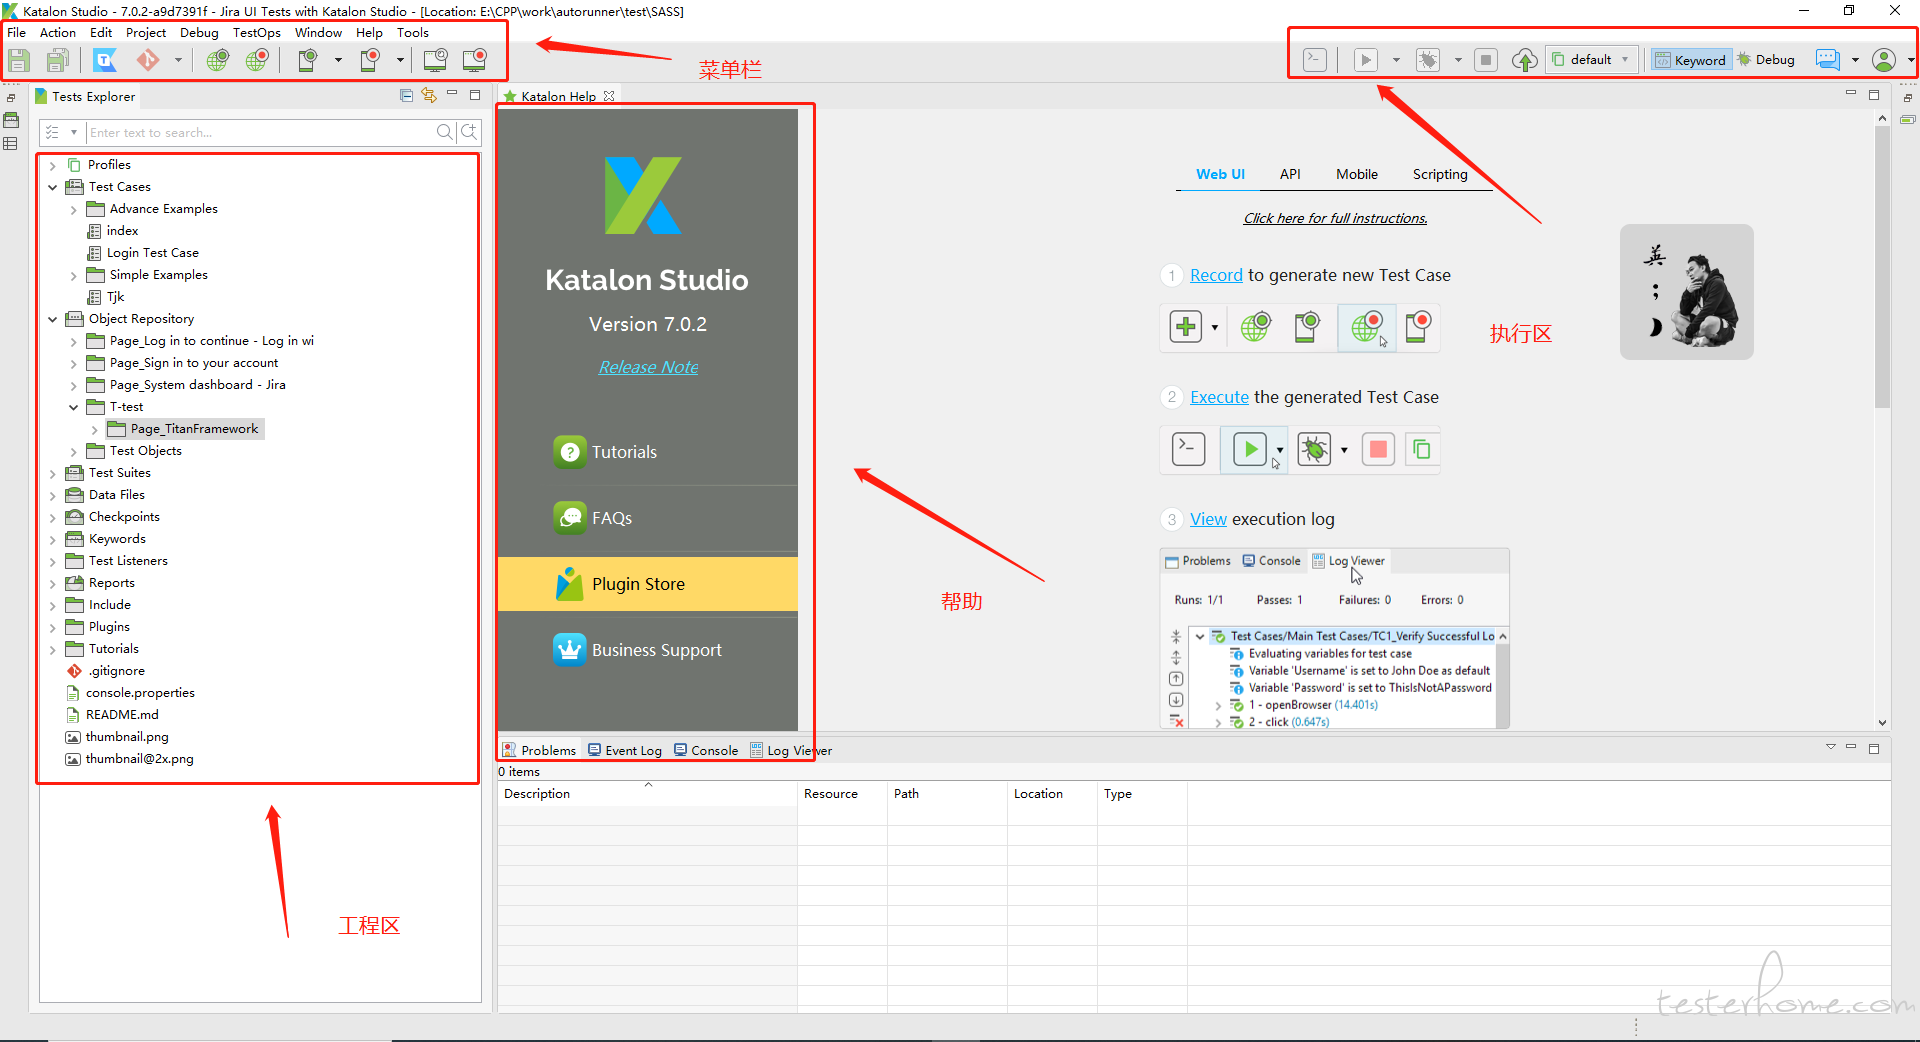Switch to the Mobile help tab
This screenshot has width=1920, height=1042.
tap(1357, 174)
